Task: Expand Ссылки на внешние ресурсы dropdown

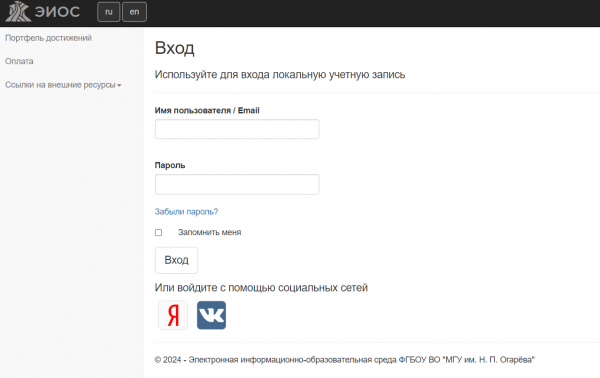Action: [x=63, y=85]
